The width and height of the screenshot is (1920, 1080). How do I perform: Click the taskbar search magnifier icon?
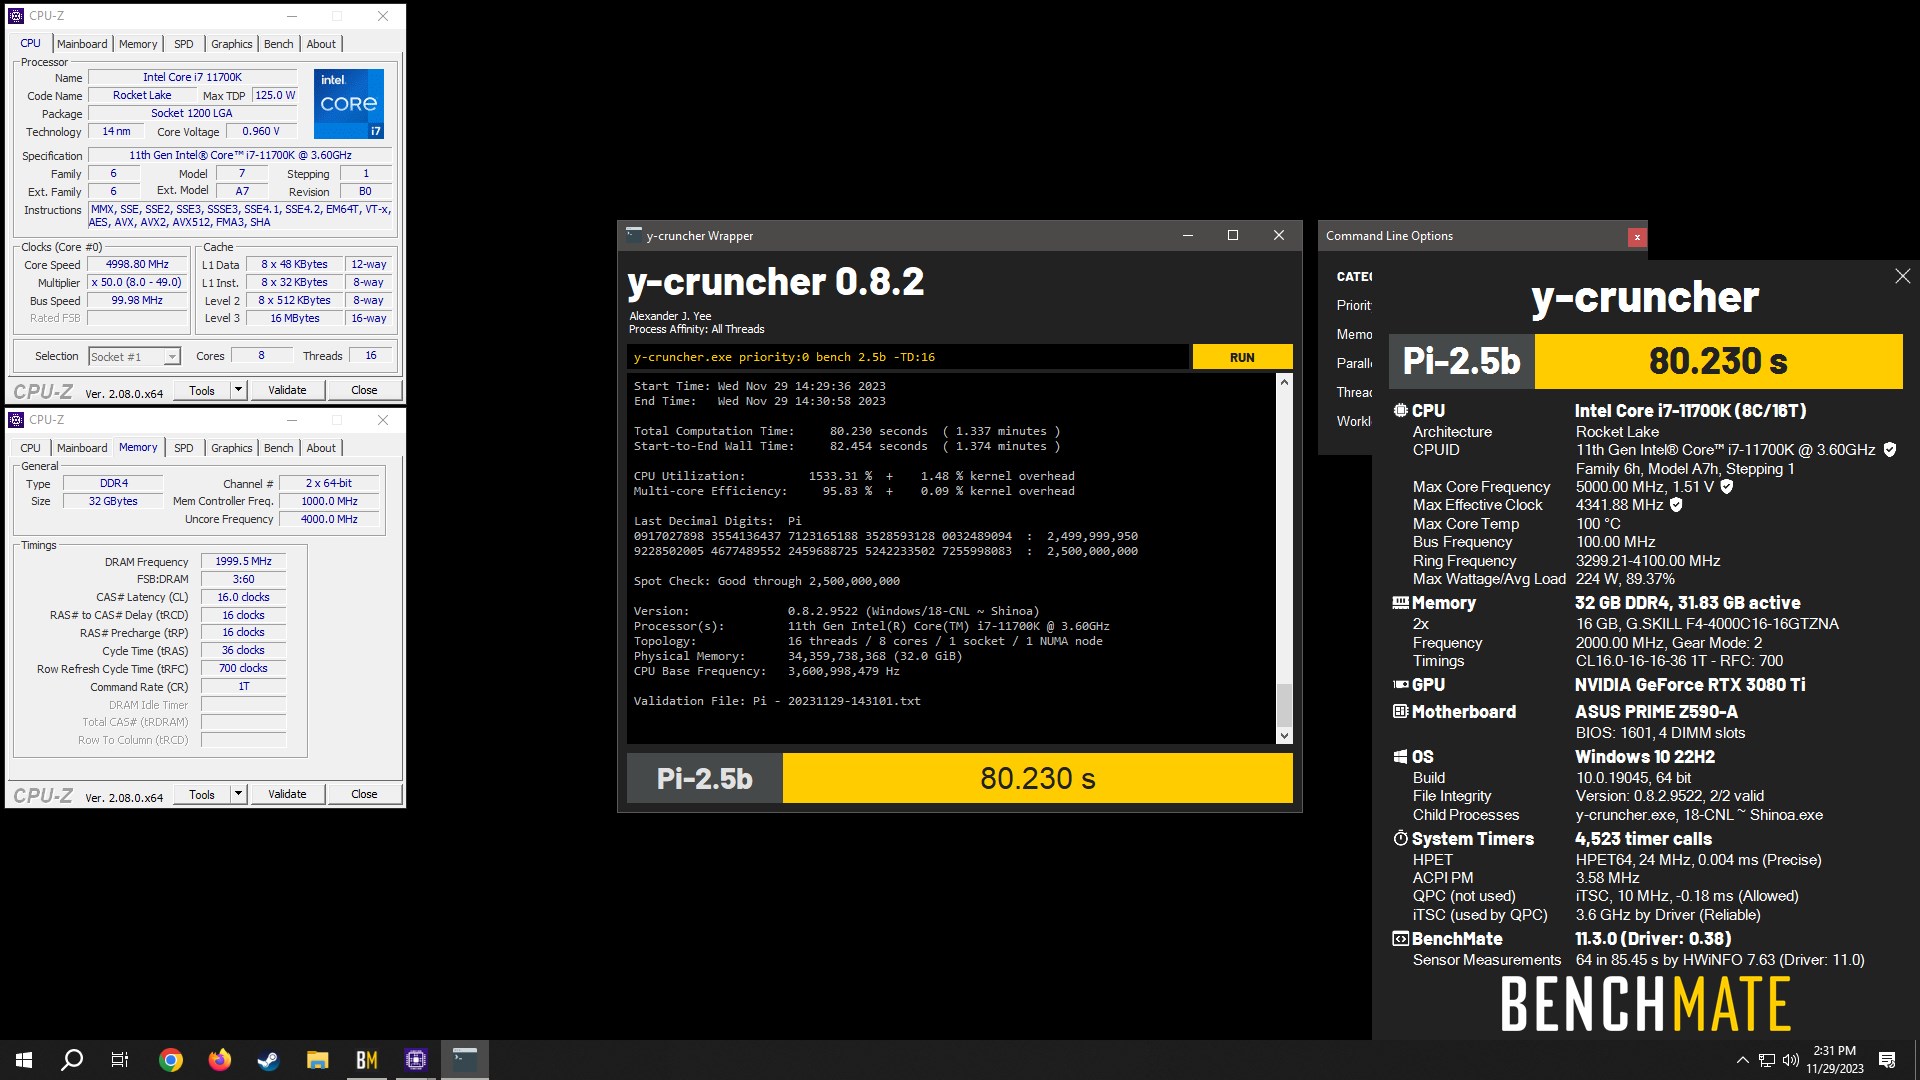point(72,1060)
